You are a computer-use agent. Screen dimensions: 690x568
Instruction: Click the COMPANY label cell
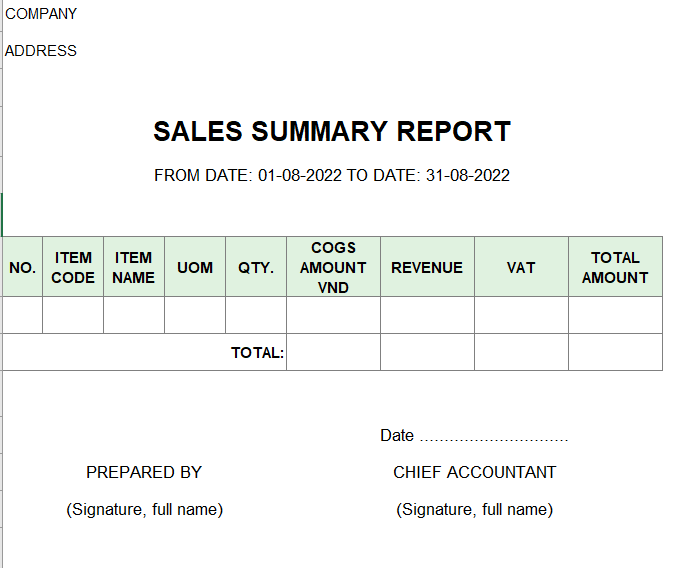(x=41, y=14)
